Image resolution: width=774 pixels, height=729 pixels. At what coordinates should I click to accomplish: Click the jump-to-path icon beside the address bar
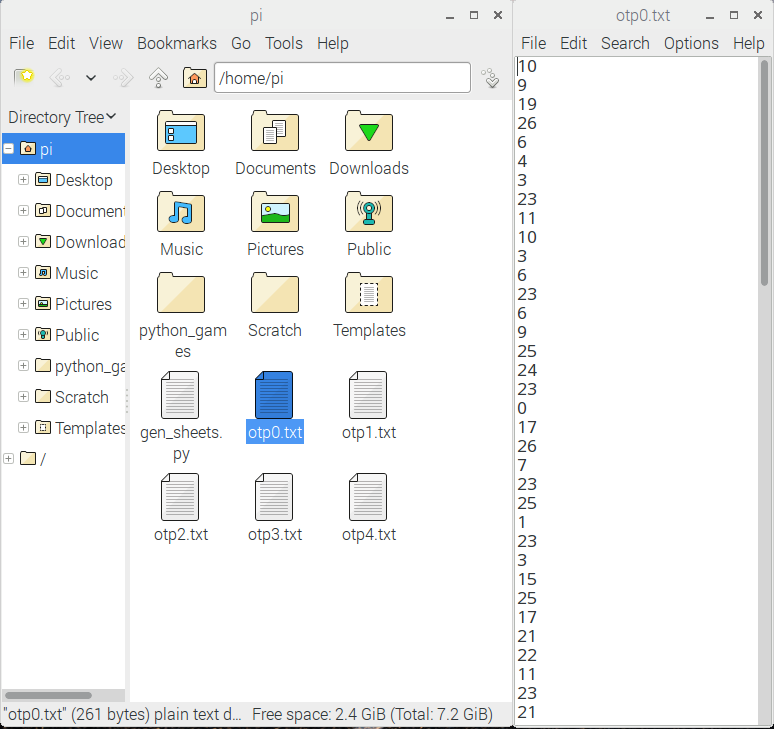point(491,77)
